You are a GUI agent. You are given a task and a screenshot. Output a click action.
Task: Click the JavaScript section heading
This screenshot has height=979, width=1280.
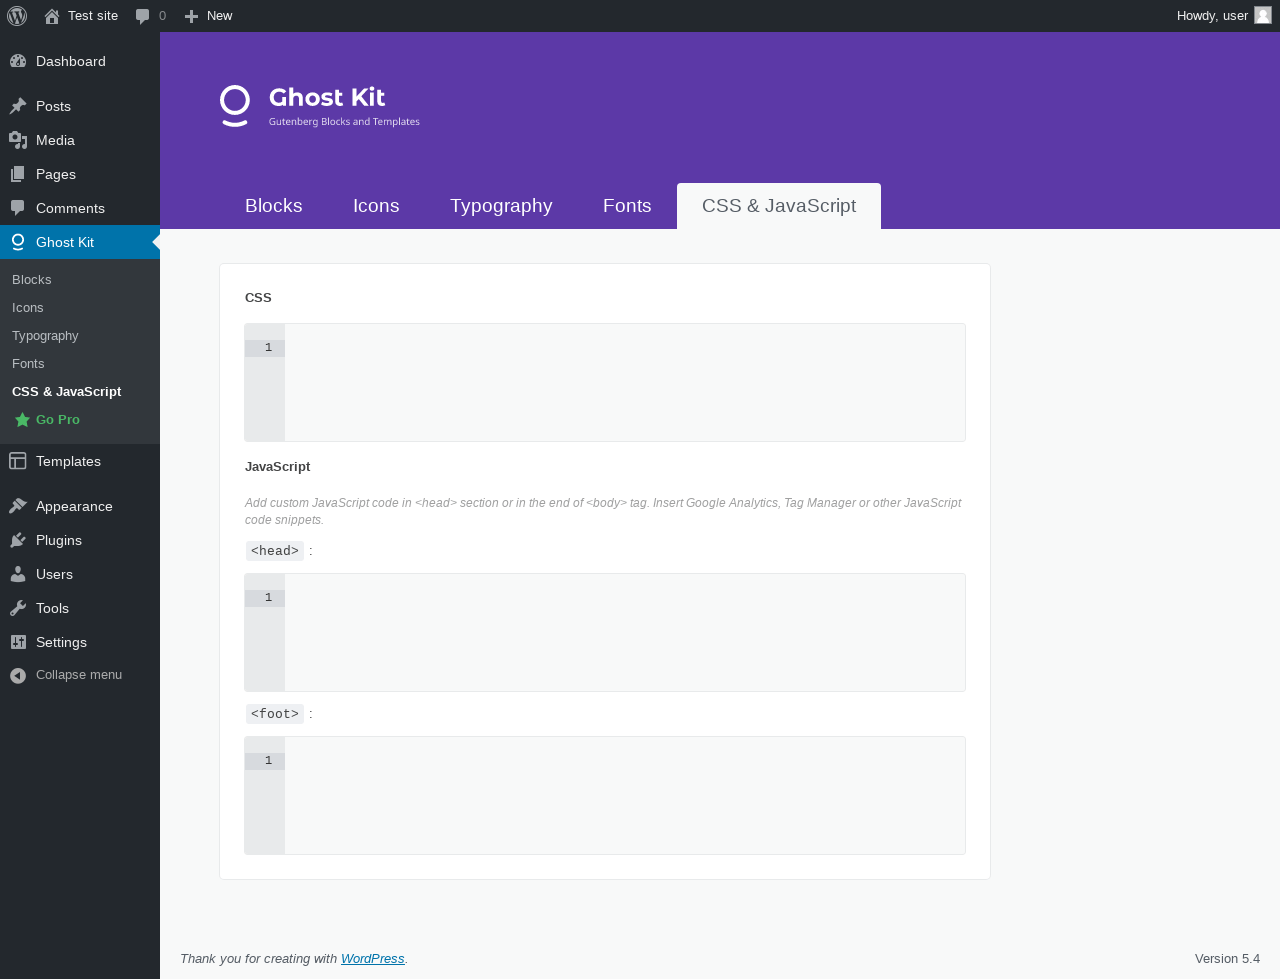tap(278, 467)
